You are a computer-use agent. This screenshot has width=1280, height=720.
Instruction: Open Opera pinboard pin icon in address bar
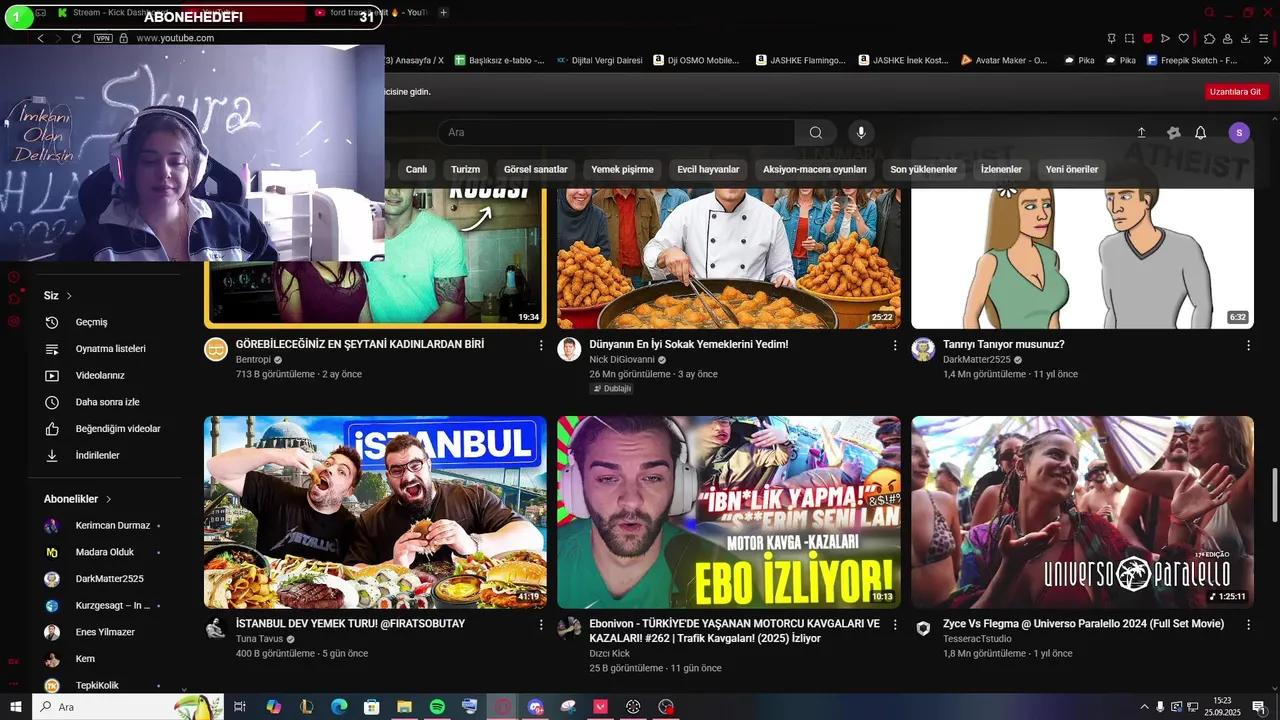(x=1112, y=38)
